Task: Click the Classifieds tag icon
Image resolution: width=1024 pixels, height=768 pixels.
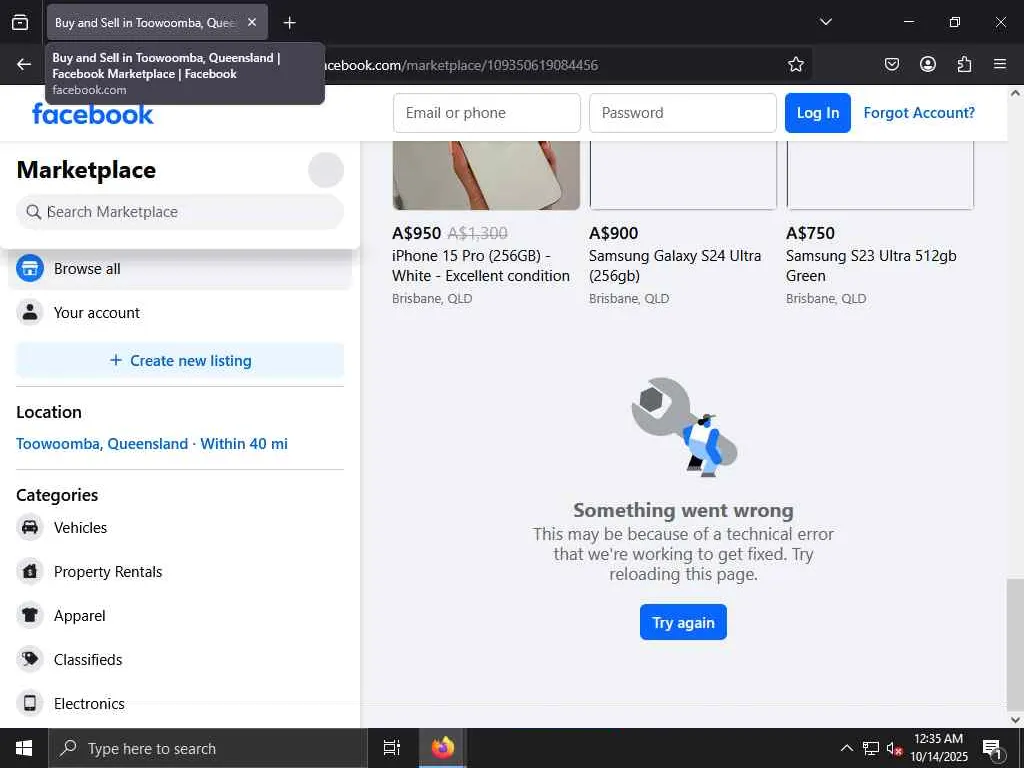Action: pos(29,660)
